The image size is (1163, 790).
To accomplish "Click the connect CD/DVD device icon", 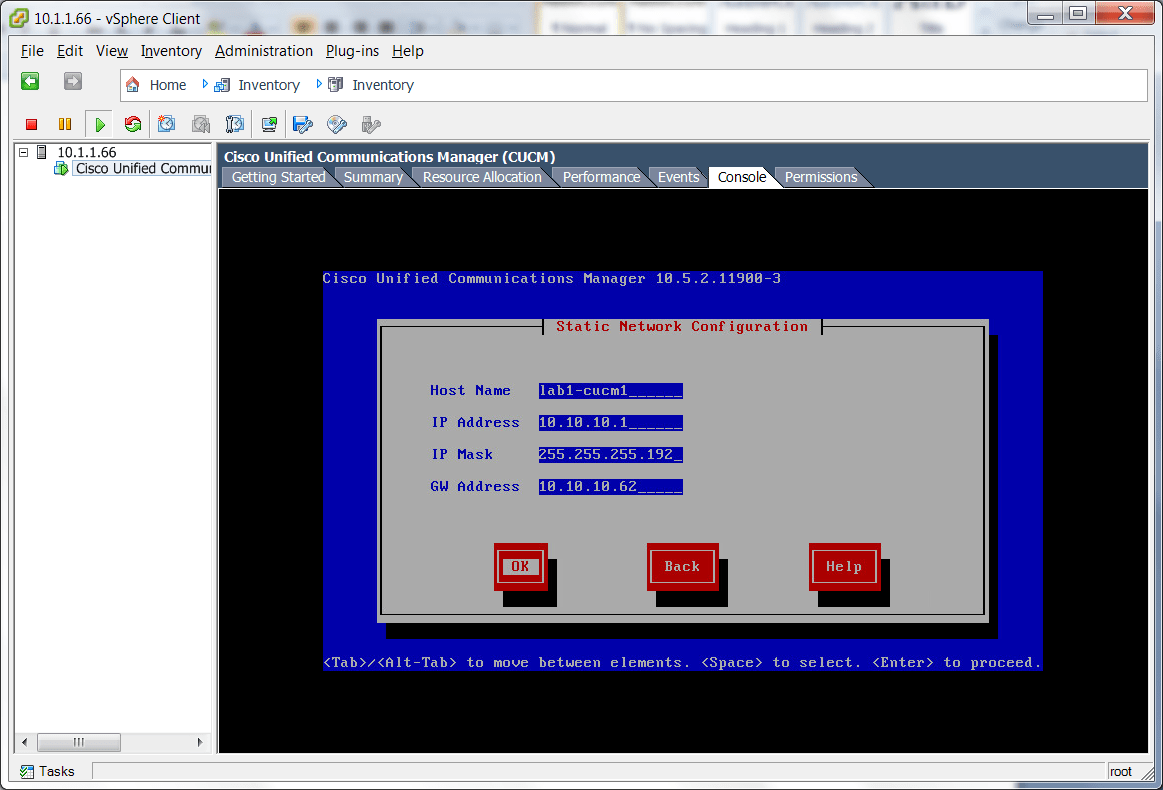I will coord(337,124).
